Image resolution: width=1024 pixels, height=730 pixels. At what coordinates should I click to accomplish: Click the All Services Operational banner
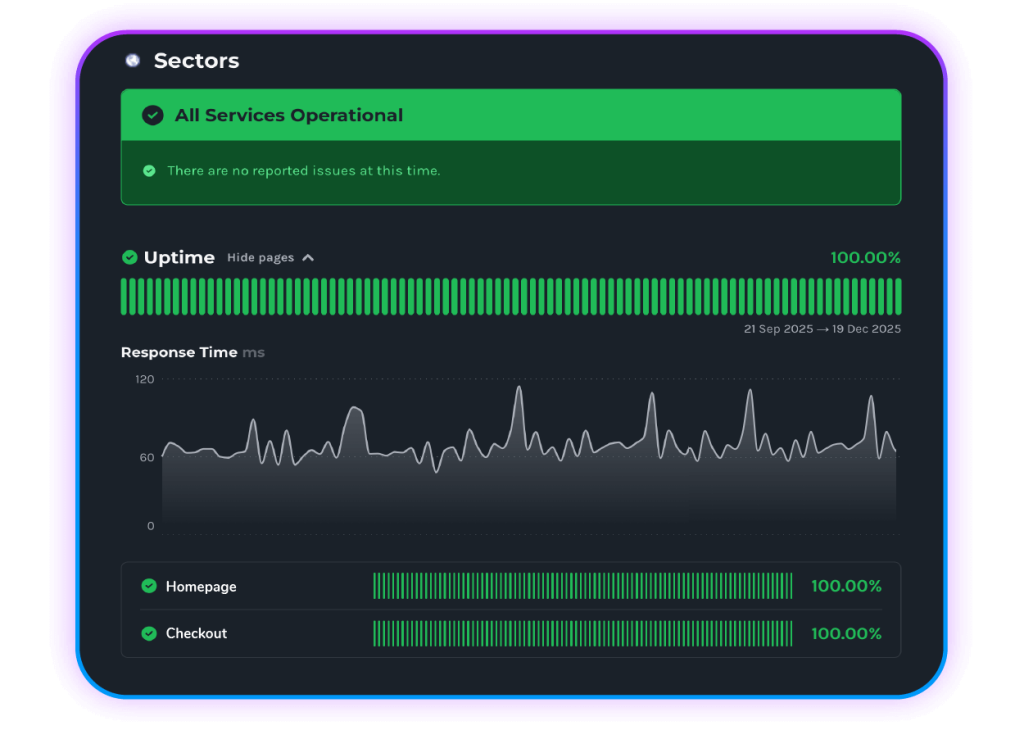coord(510,116)
